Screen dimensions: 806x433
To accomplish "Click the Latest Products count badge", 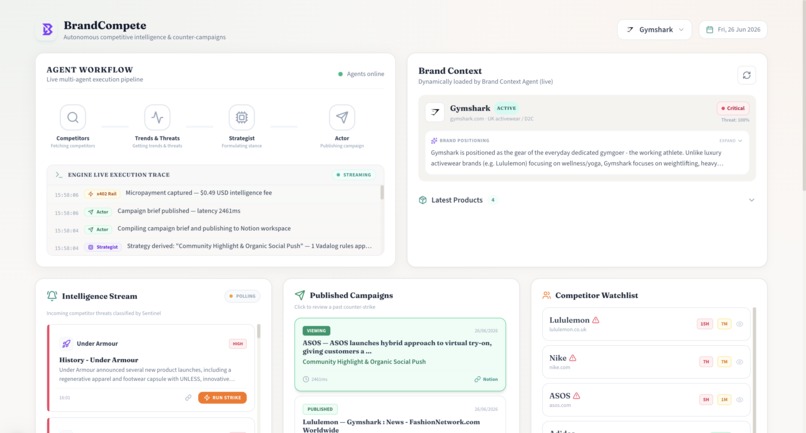I will tap(492, 200).
